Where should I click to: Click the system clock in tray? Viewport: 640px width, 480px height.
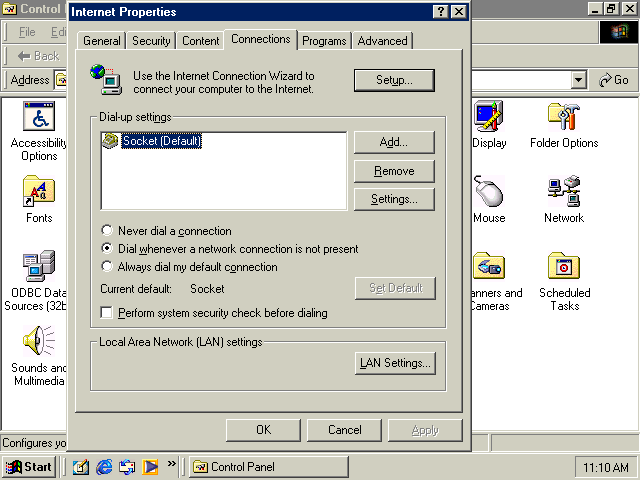[x=605, y=467]
